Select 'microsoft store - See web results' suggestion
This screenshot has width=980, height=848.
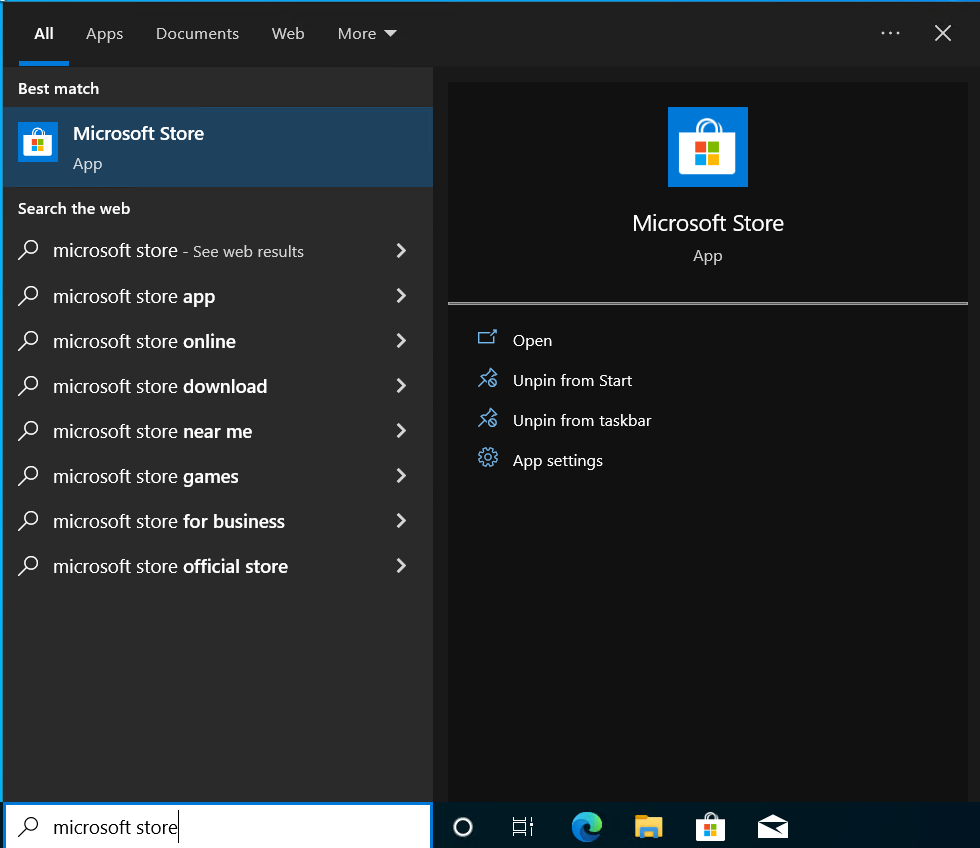click(218, 251)
